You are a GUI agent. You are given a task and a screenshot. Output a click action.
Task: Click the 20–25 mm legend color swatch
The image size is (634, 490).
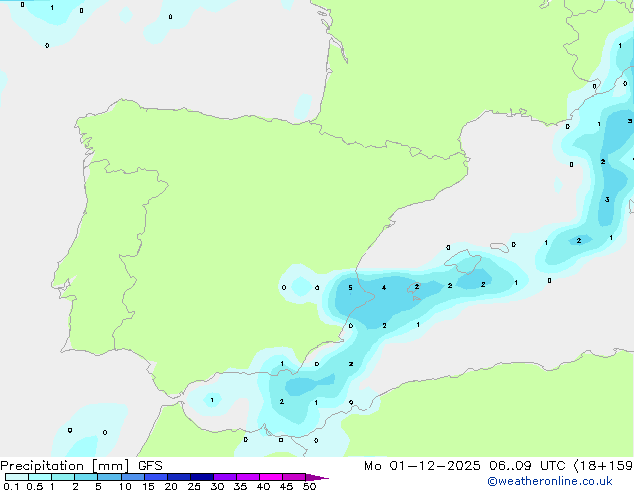pos(179,477)
